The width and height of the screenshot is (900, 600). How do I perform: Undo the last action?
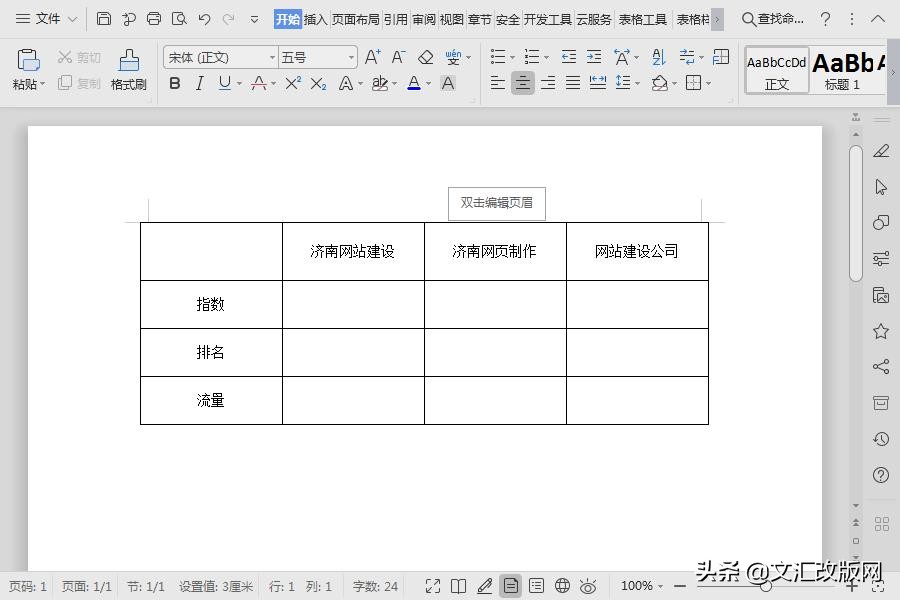tap(205, 17)
